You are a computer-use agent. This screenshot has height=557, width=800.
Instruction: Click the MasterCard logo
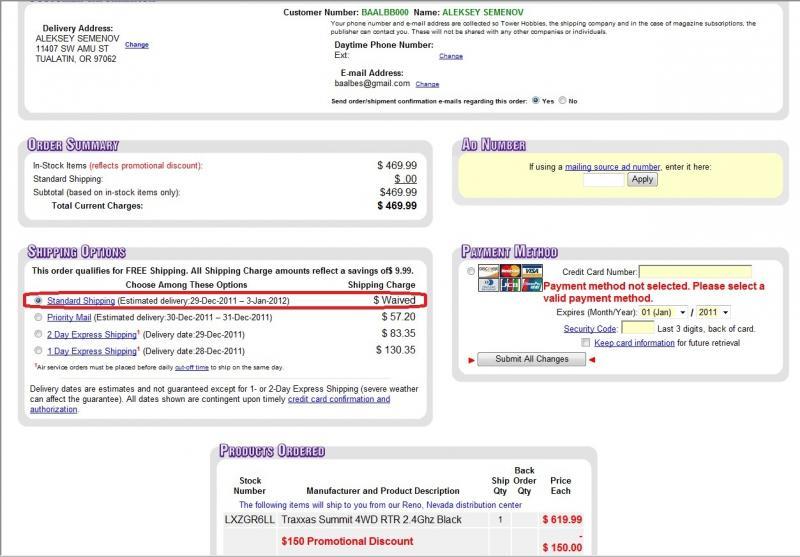(510, 271)
